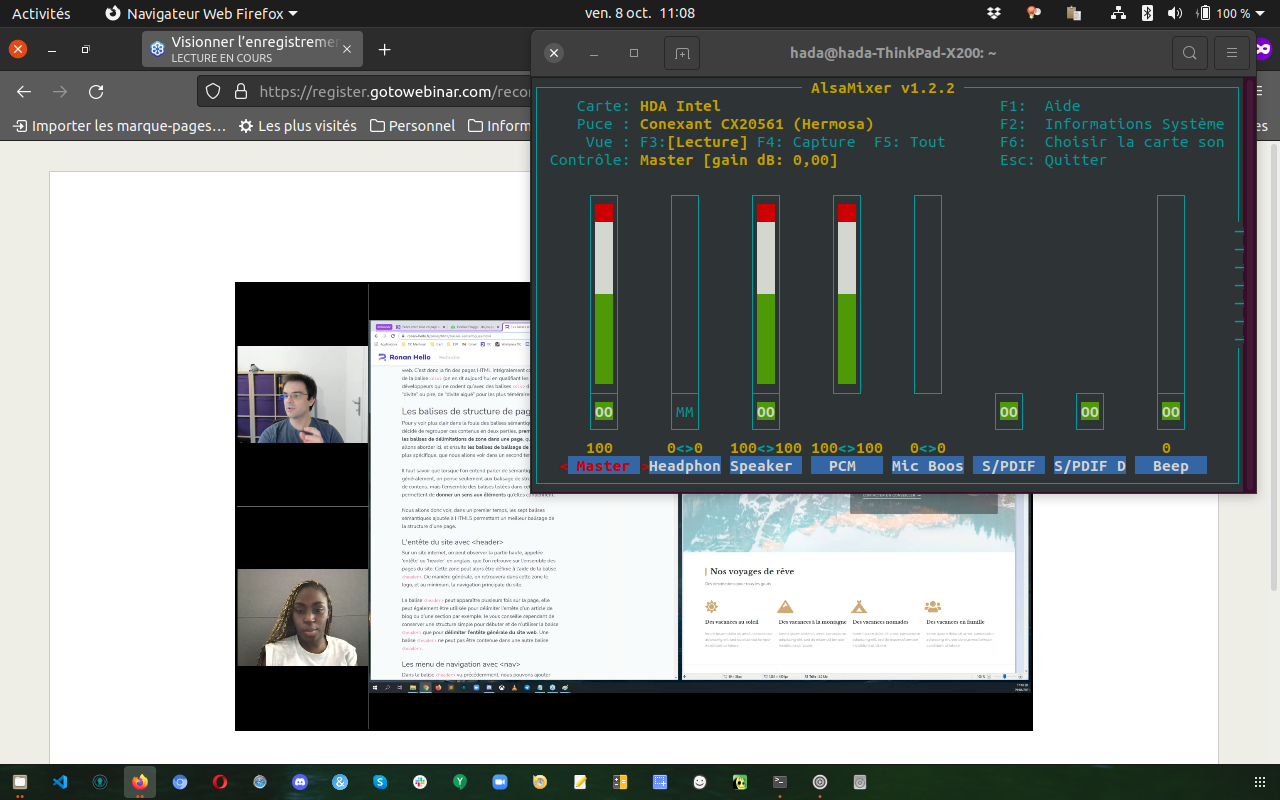Show all applications grid
Viewport: 1280px width, 800px height.
pyautogui.click(x=1259, y=782)
